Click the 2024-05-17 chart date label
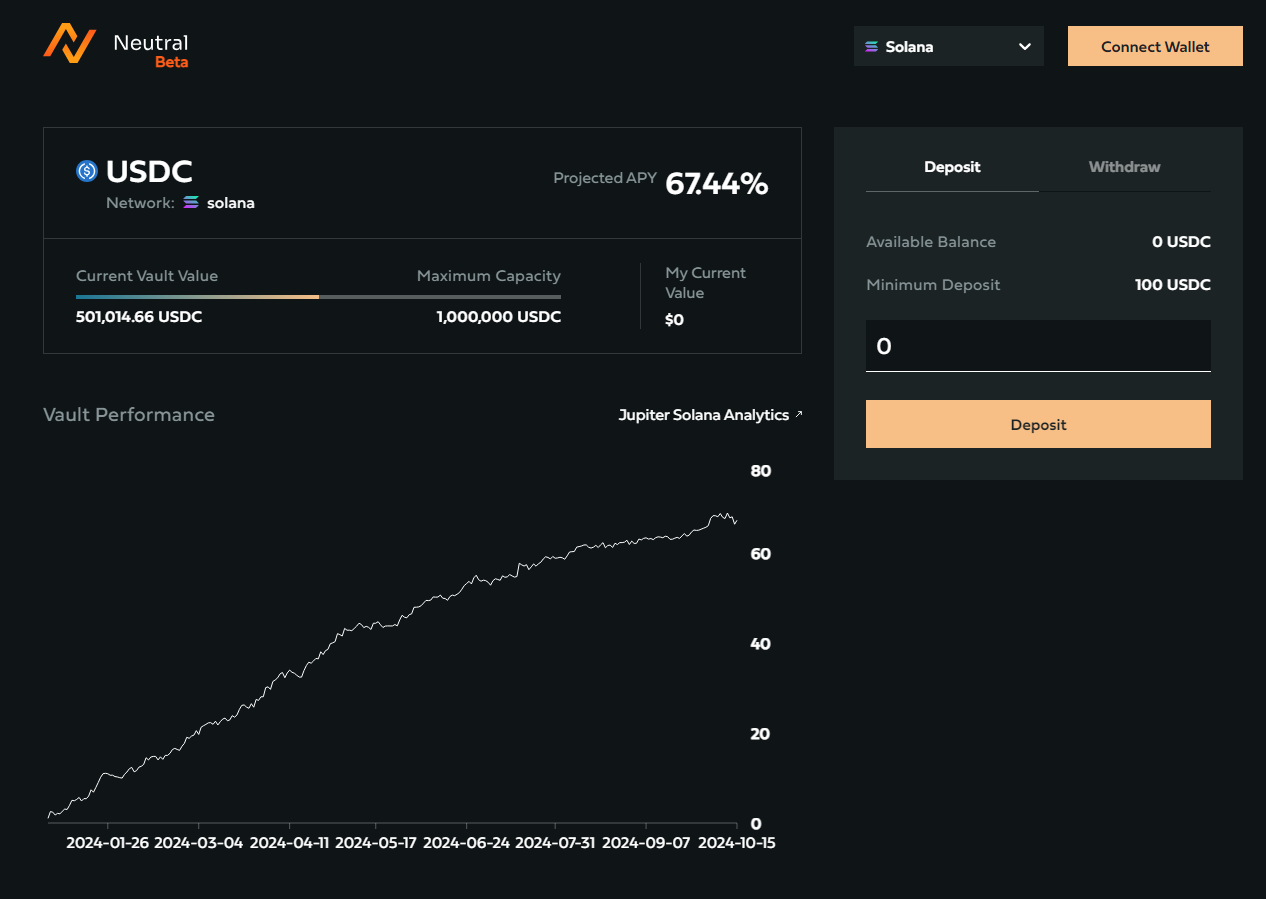This screenshot has height=899, width=1266. (x=376, y=843)
